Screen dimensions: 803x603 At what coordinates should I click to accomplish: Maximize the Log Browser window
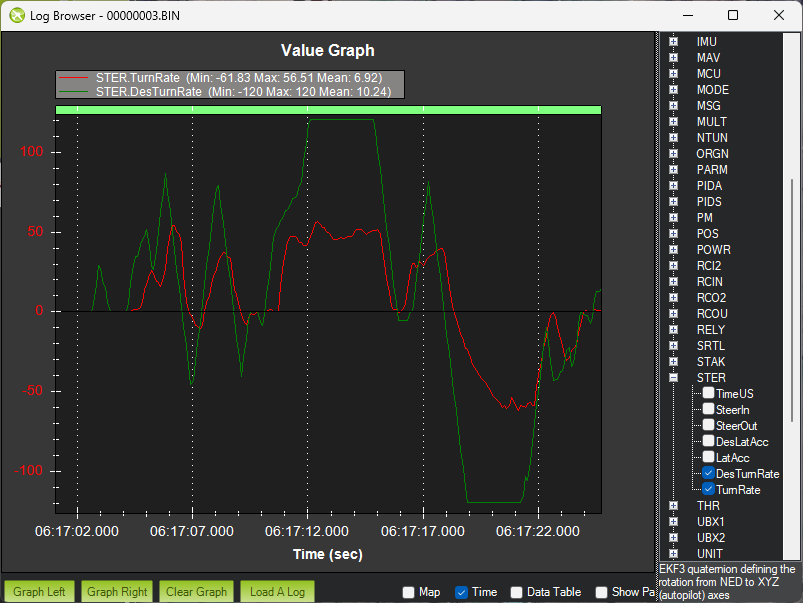click(733, 15)
